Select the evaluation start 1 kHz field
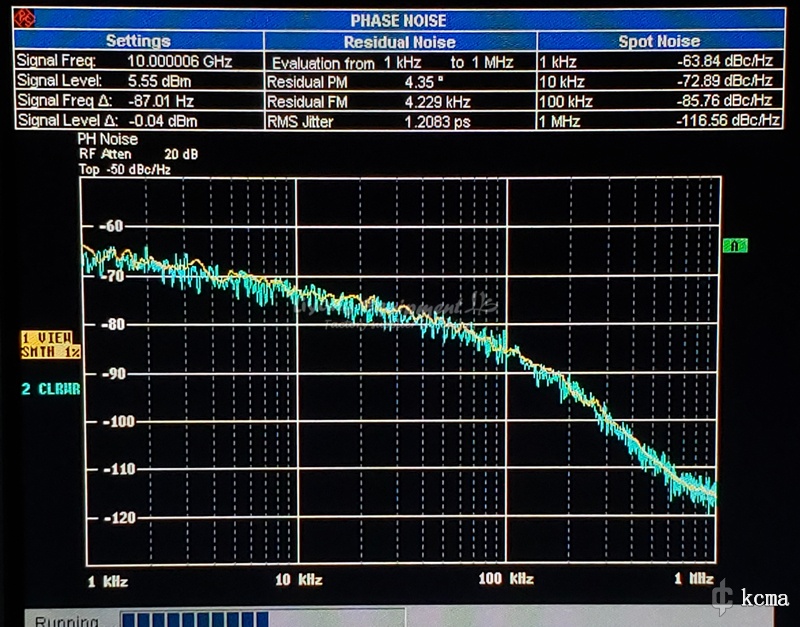The height and width of the screenshot is (627, 800). (x=403, y=62)
